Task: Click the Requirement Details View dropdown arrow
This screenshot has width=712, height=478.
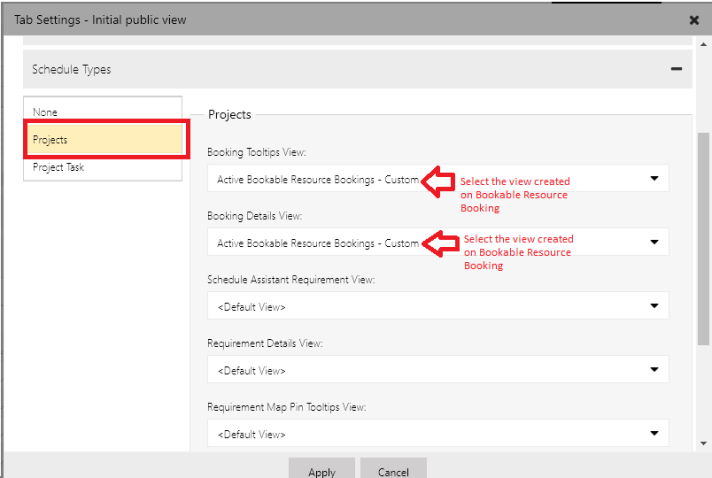Action: [654, 370]
